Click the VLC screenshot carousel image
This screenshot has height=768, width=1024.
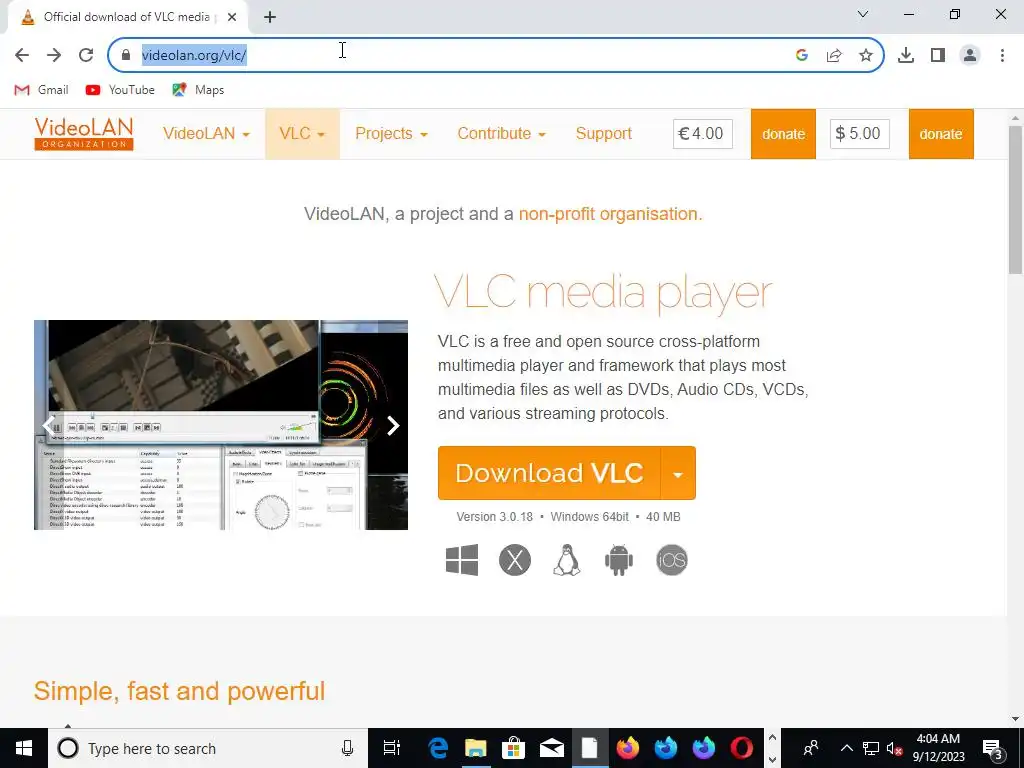221,424
